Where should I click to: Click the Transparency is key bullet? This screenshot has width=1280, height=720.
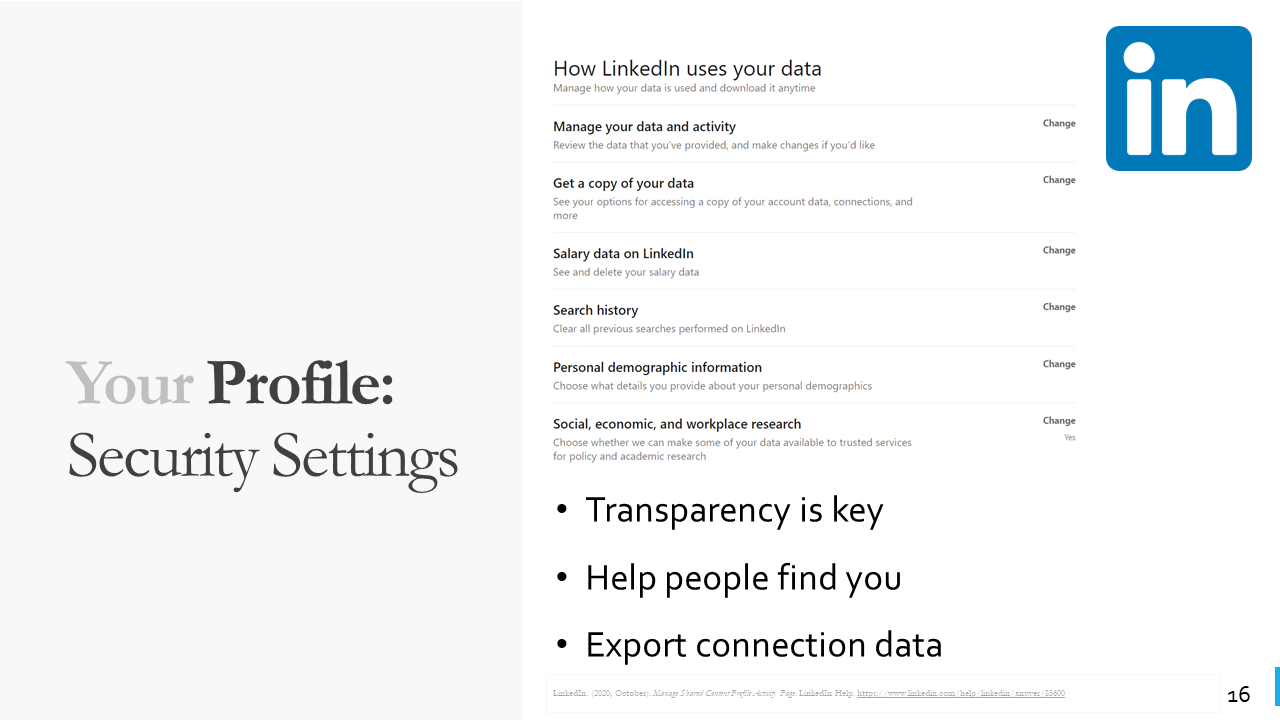tap(720, 510)
